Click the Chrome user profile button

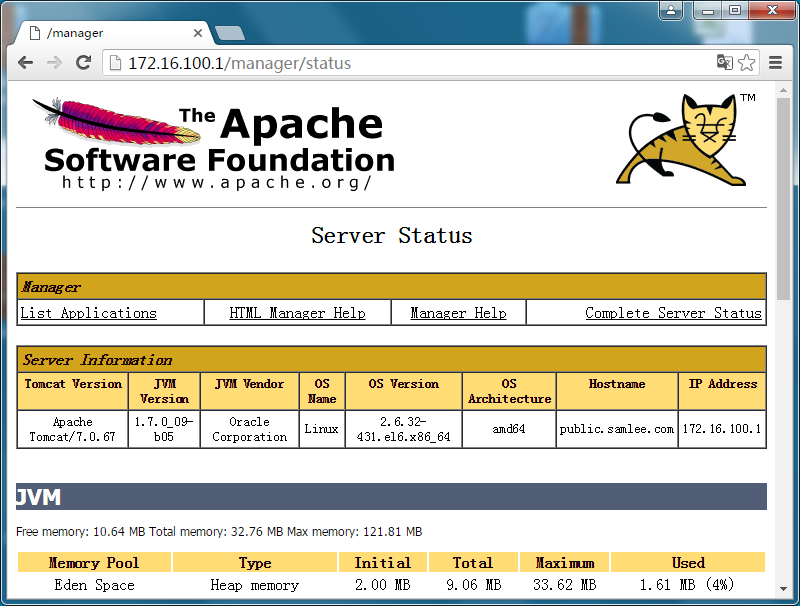pos(671,10)
